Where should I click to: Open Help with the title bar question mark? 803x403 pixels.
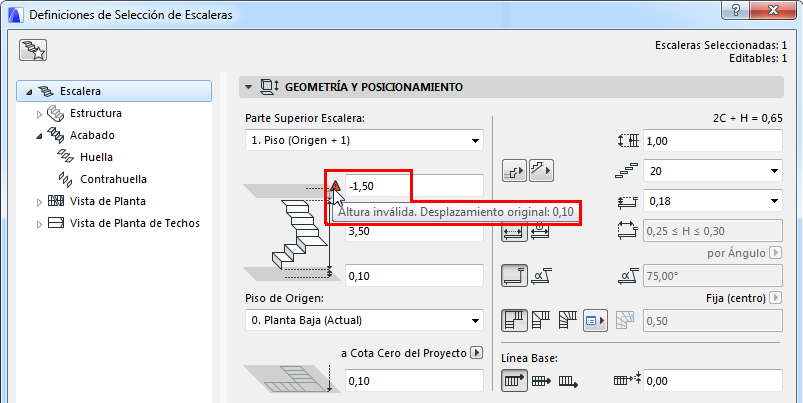pyautogui.click(x=738, y=10)
